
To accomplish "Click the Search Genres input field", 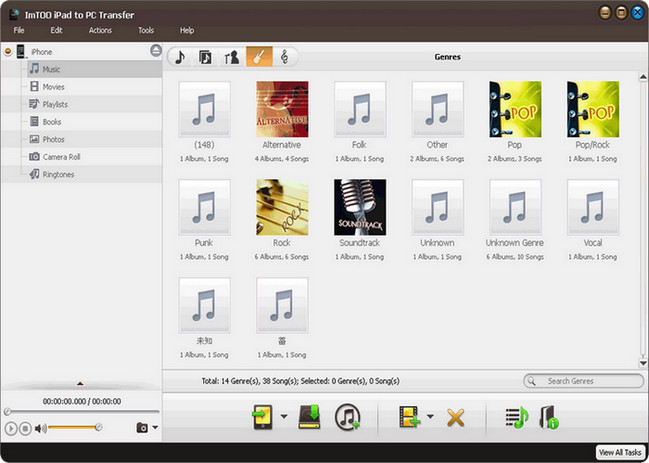I will (x=590, y=381).
